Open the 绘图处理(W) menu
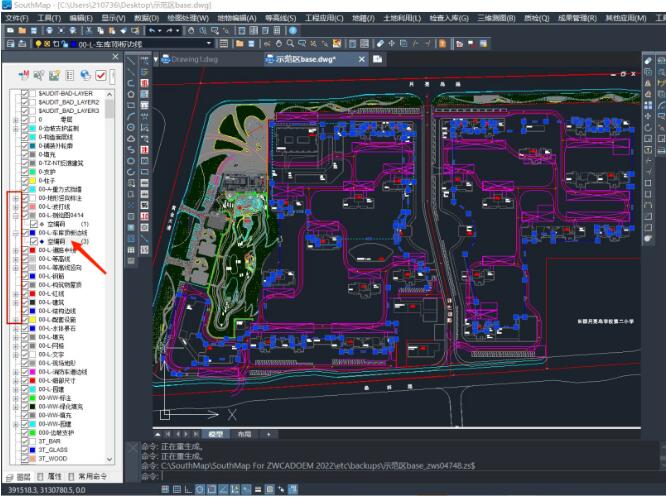Viewport: 666px width, 498px height. [x=187, y=18]
